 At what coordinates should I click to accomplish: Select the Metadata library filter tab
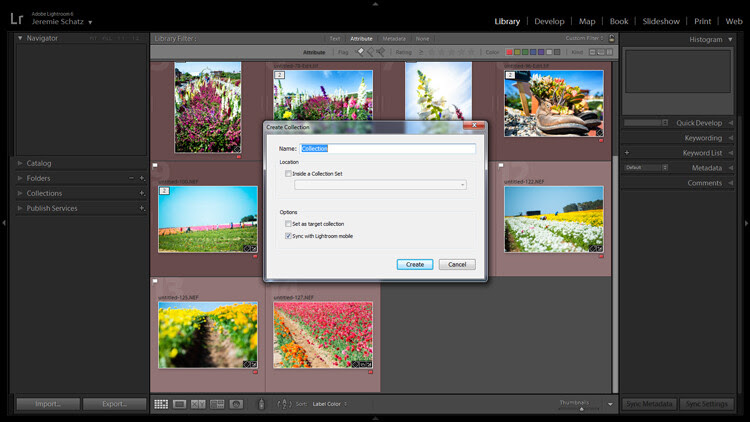coord(394,39)
